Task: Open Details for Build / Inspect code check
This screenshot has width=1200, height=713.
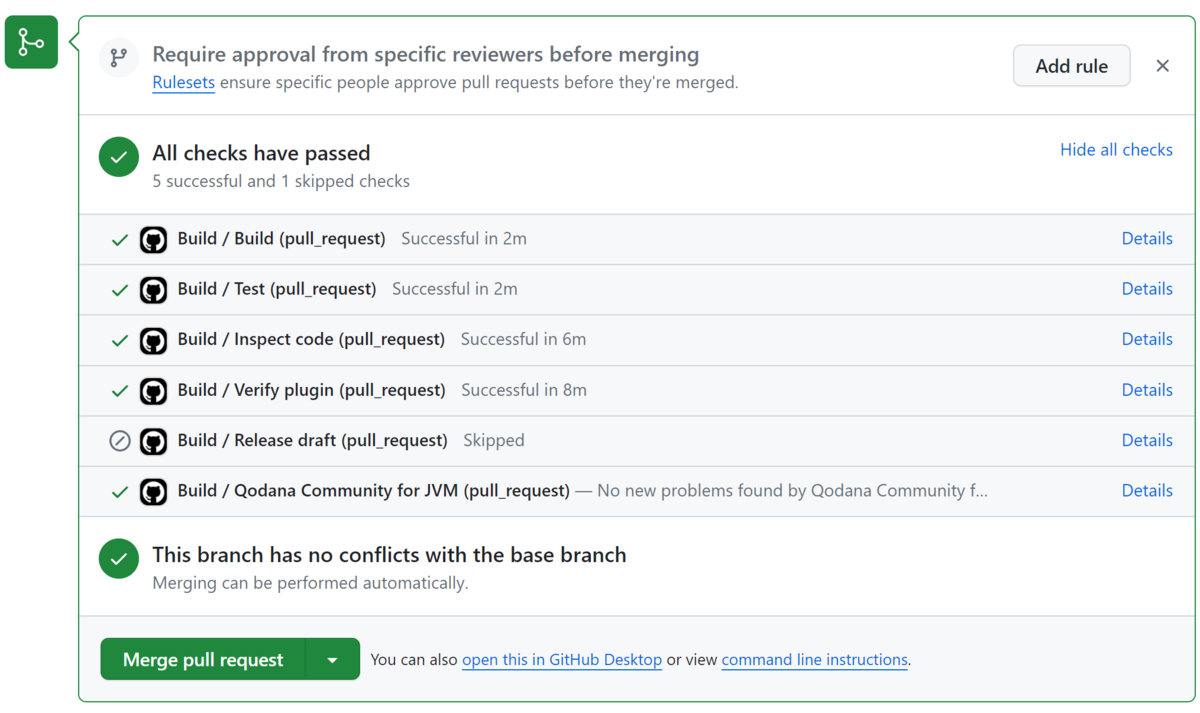Action: 1147,339
